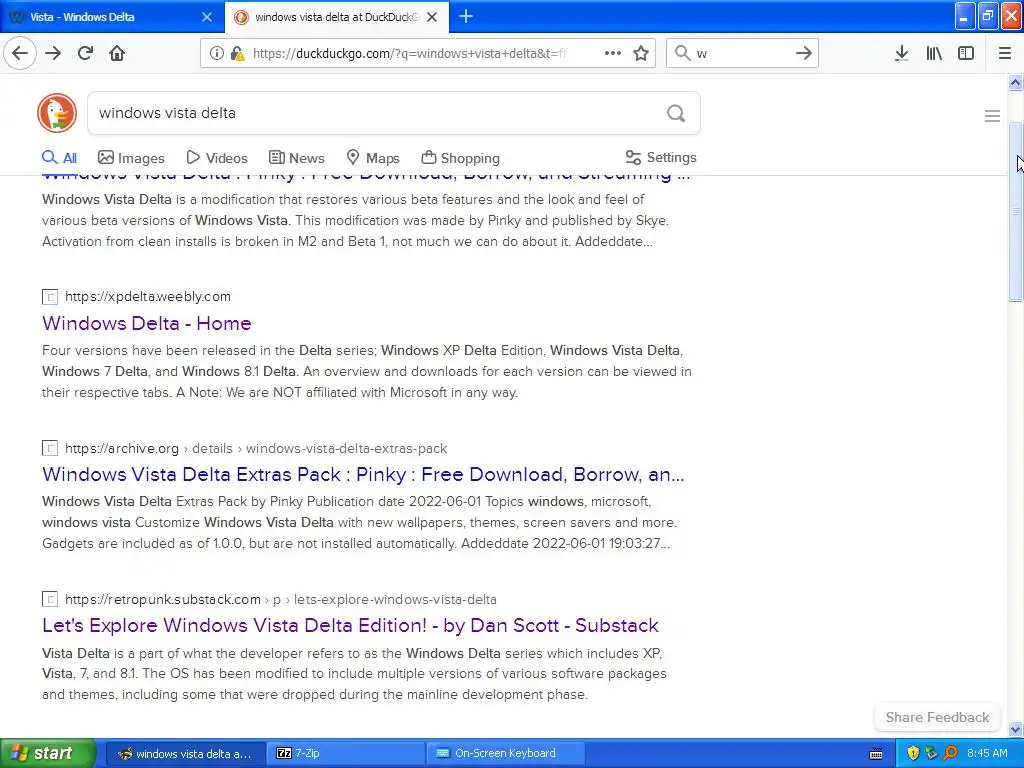Click the keyboard icon in taskbar
1024x768 pixels.
pos(876,754)
